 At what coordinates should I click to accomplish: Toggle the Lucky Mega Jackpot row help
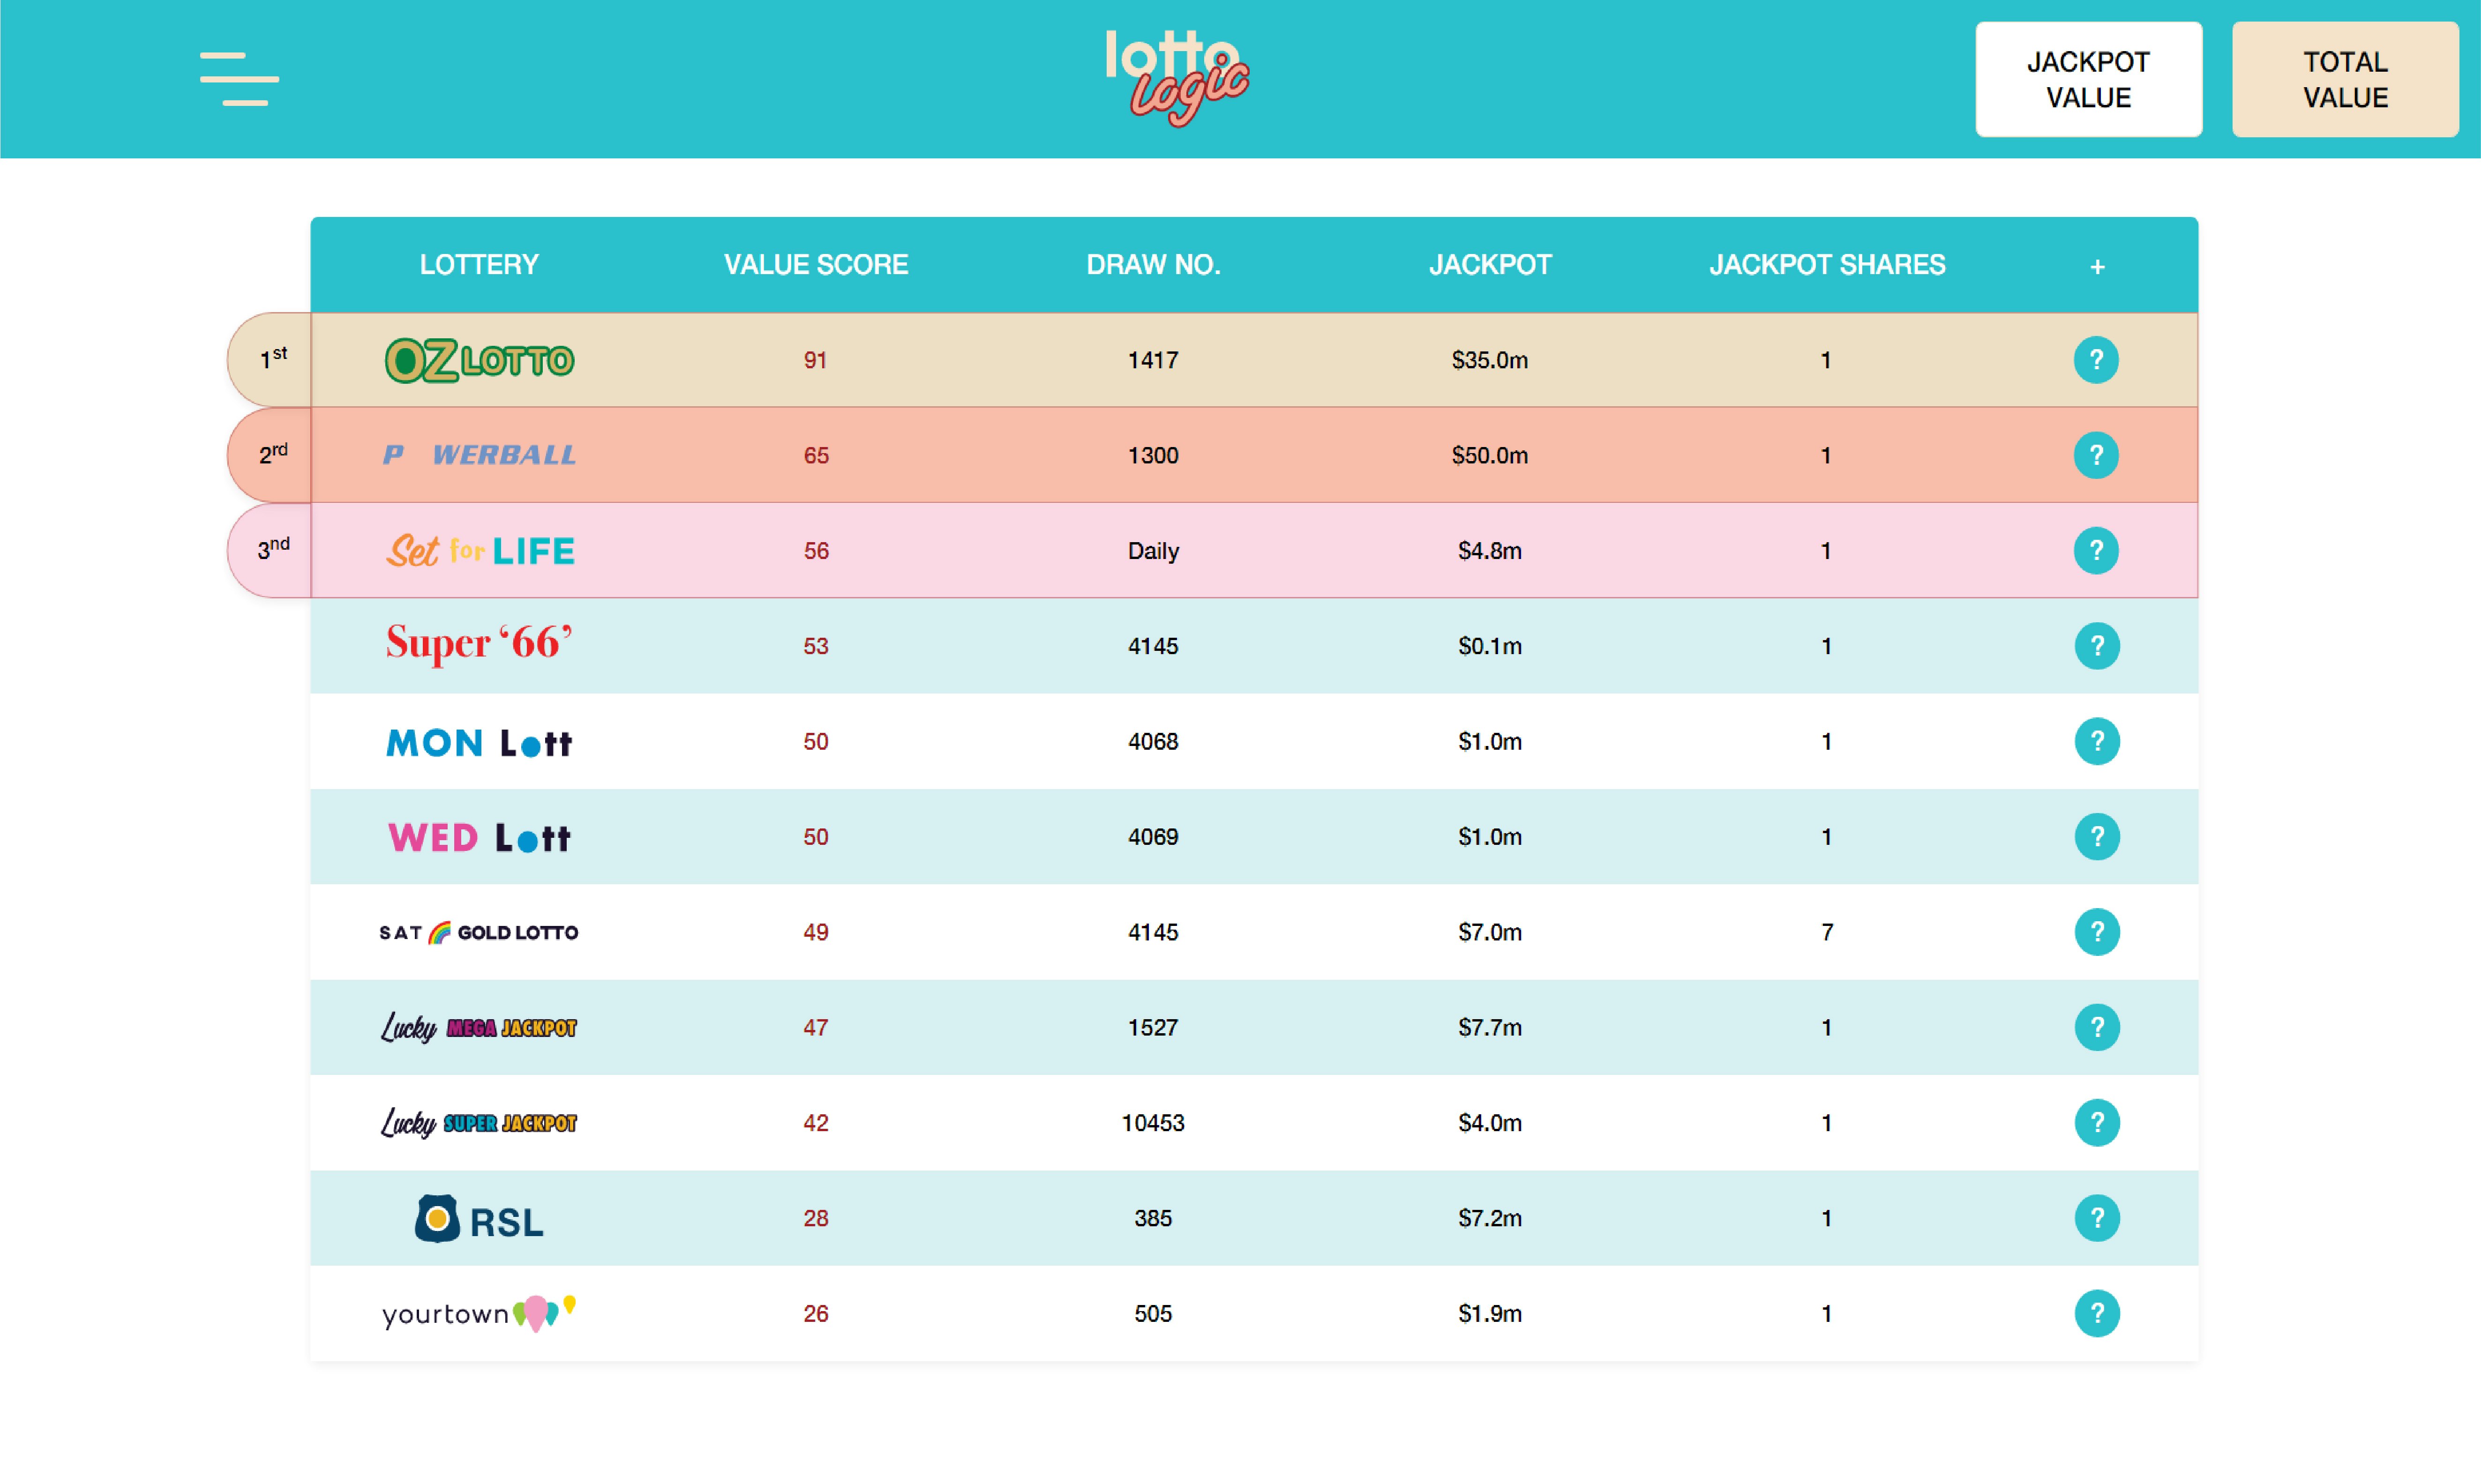[x=2097, y=1027]
